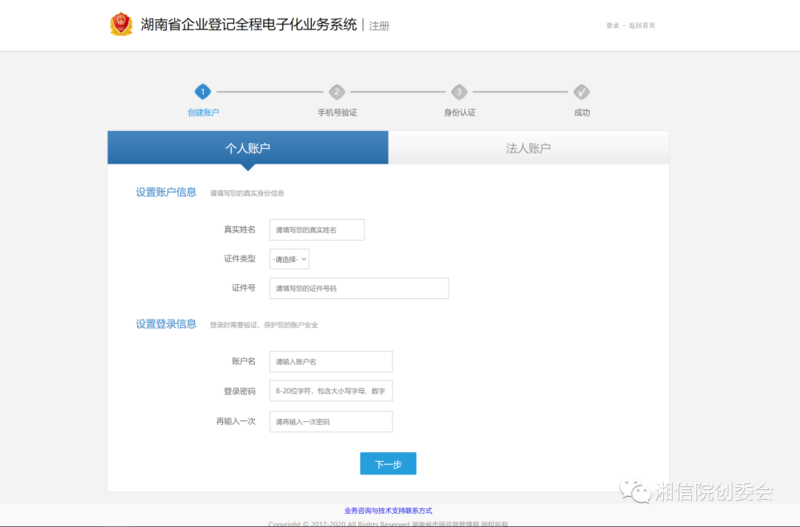Viewport: 800px width, 527px height.
Task: Focus the 证件号 input field
Action: (359, 288)
